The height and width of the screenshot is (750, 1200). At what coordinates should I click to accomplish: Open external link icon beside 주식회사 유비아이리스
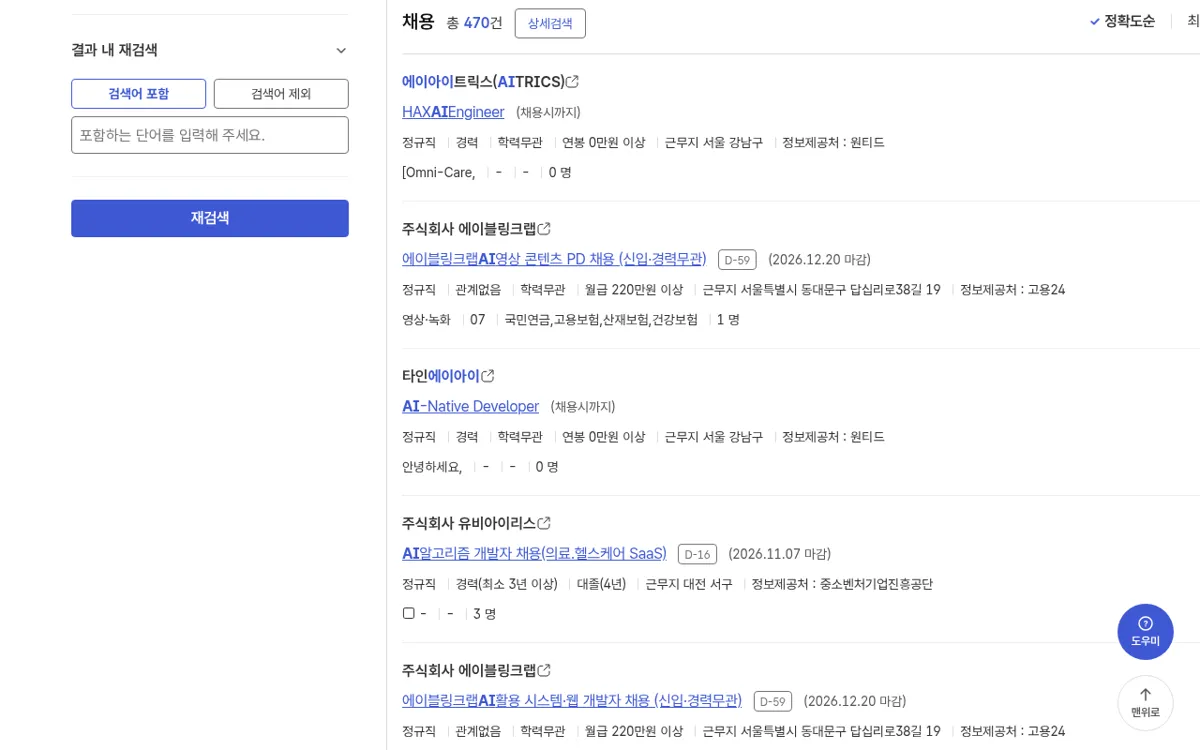click(x=544, y=523)
